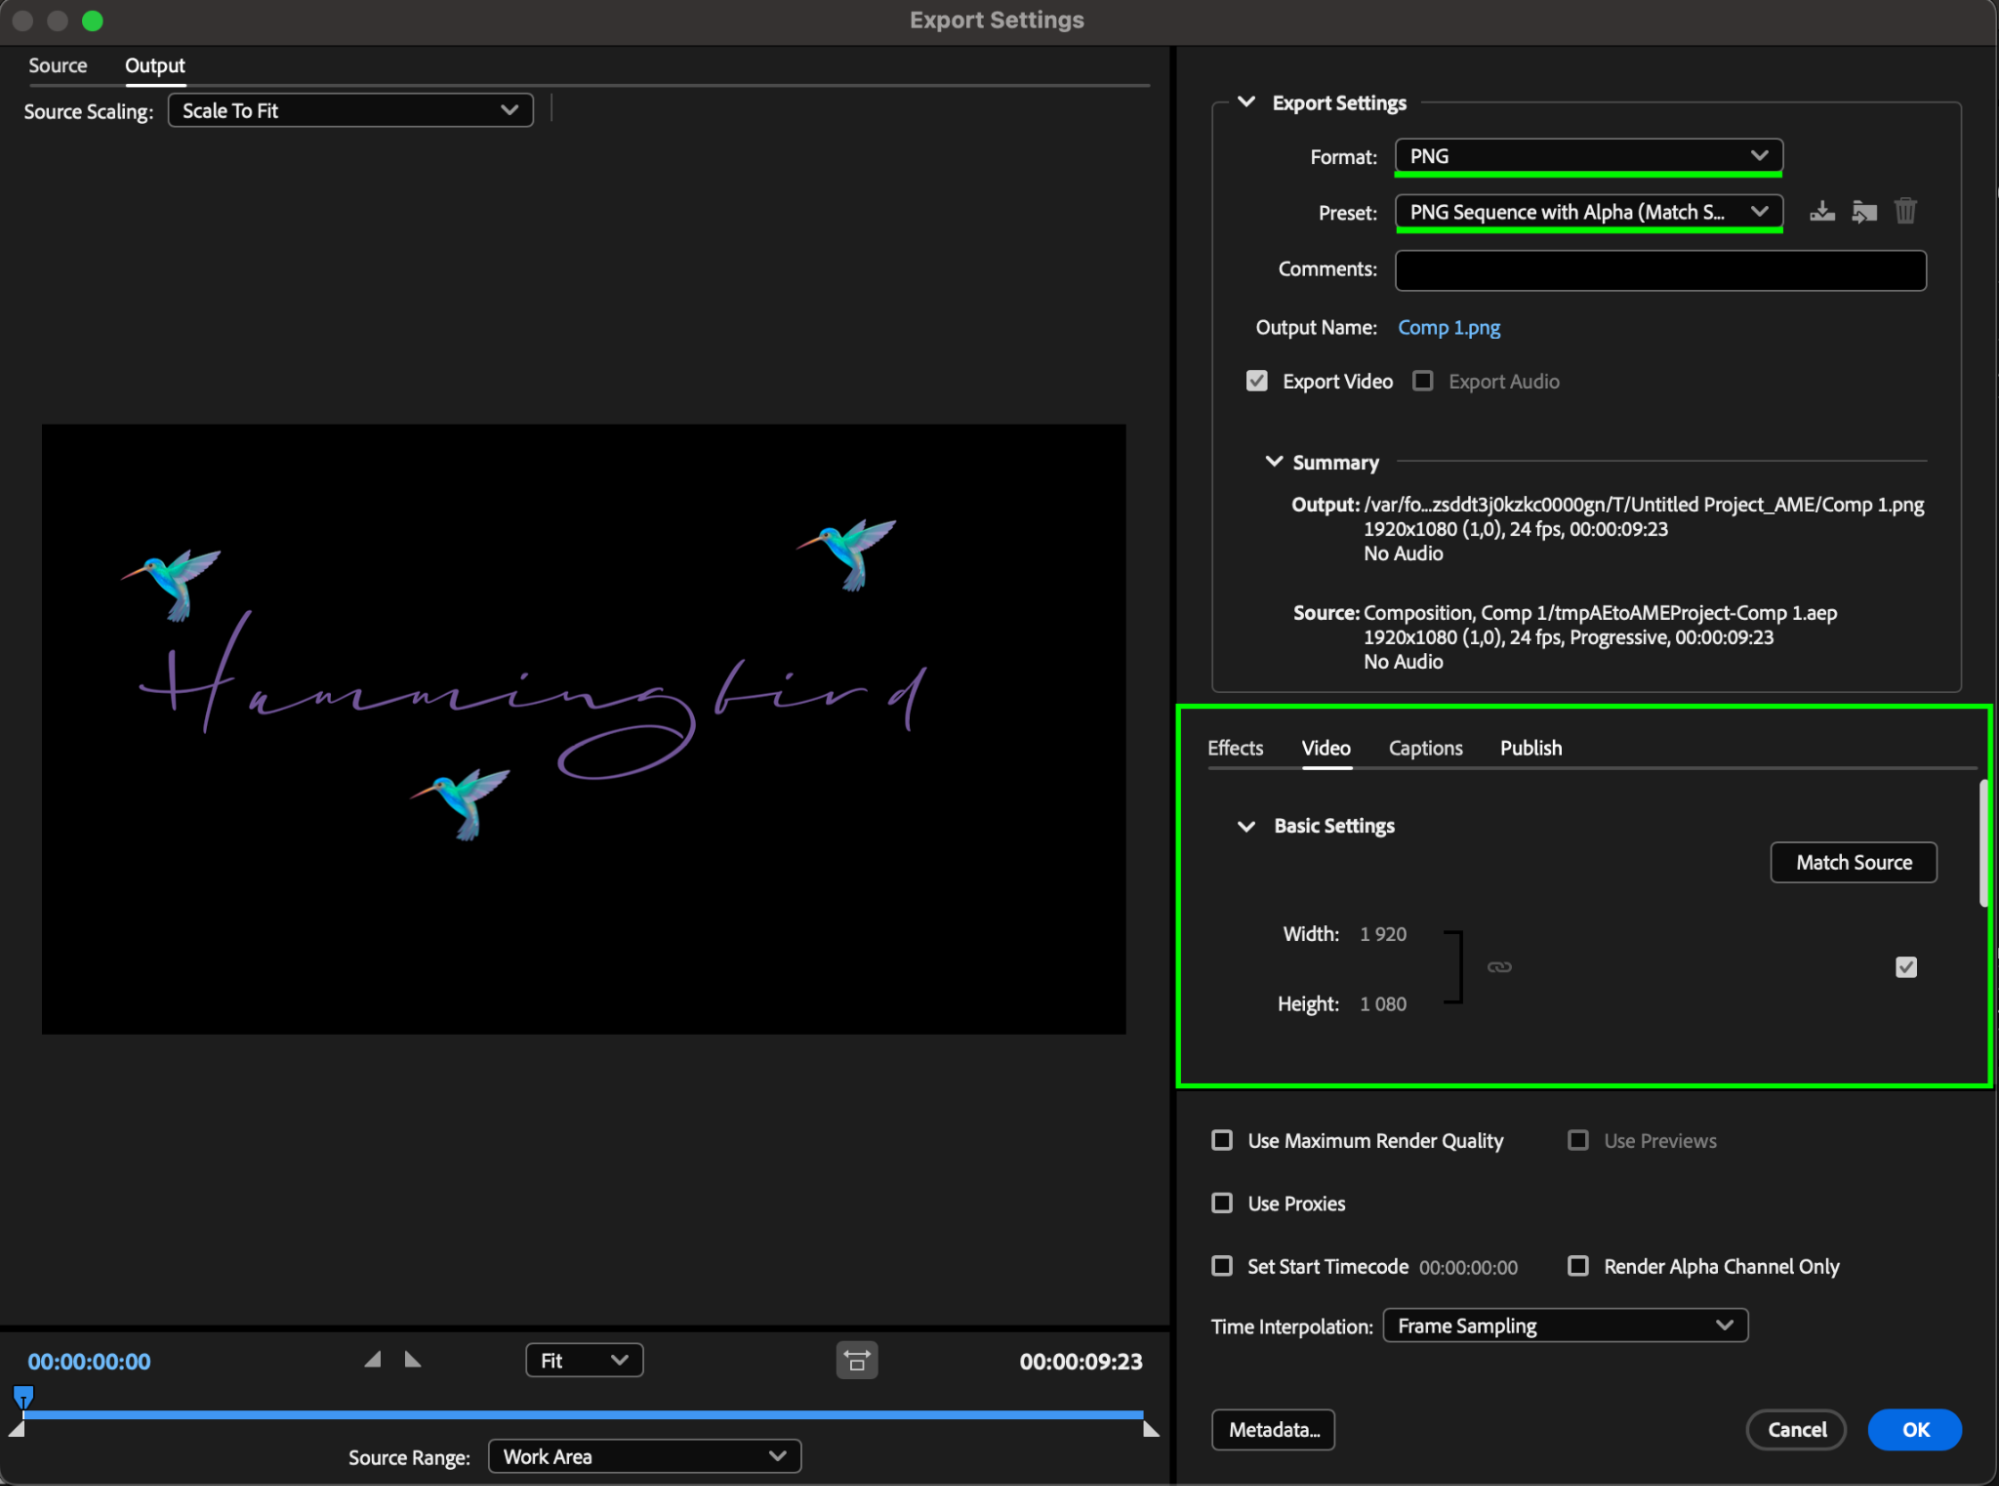1999x1486 pixels.
Task: Click the Save Preset icon
Action: pos(1822,212)
